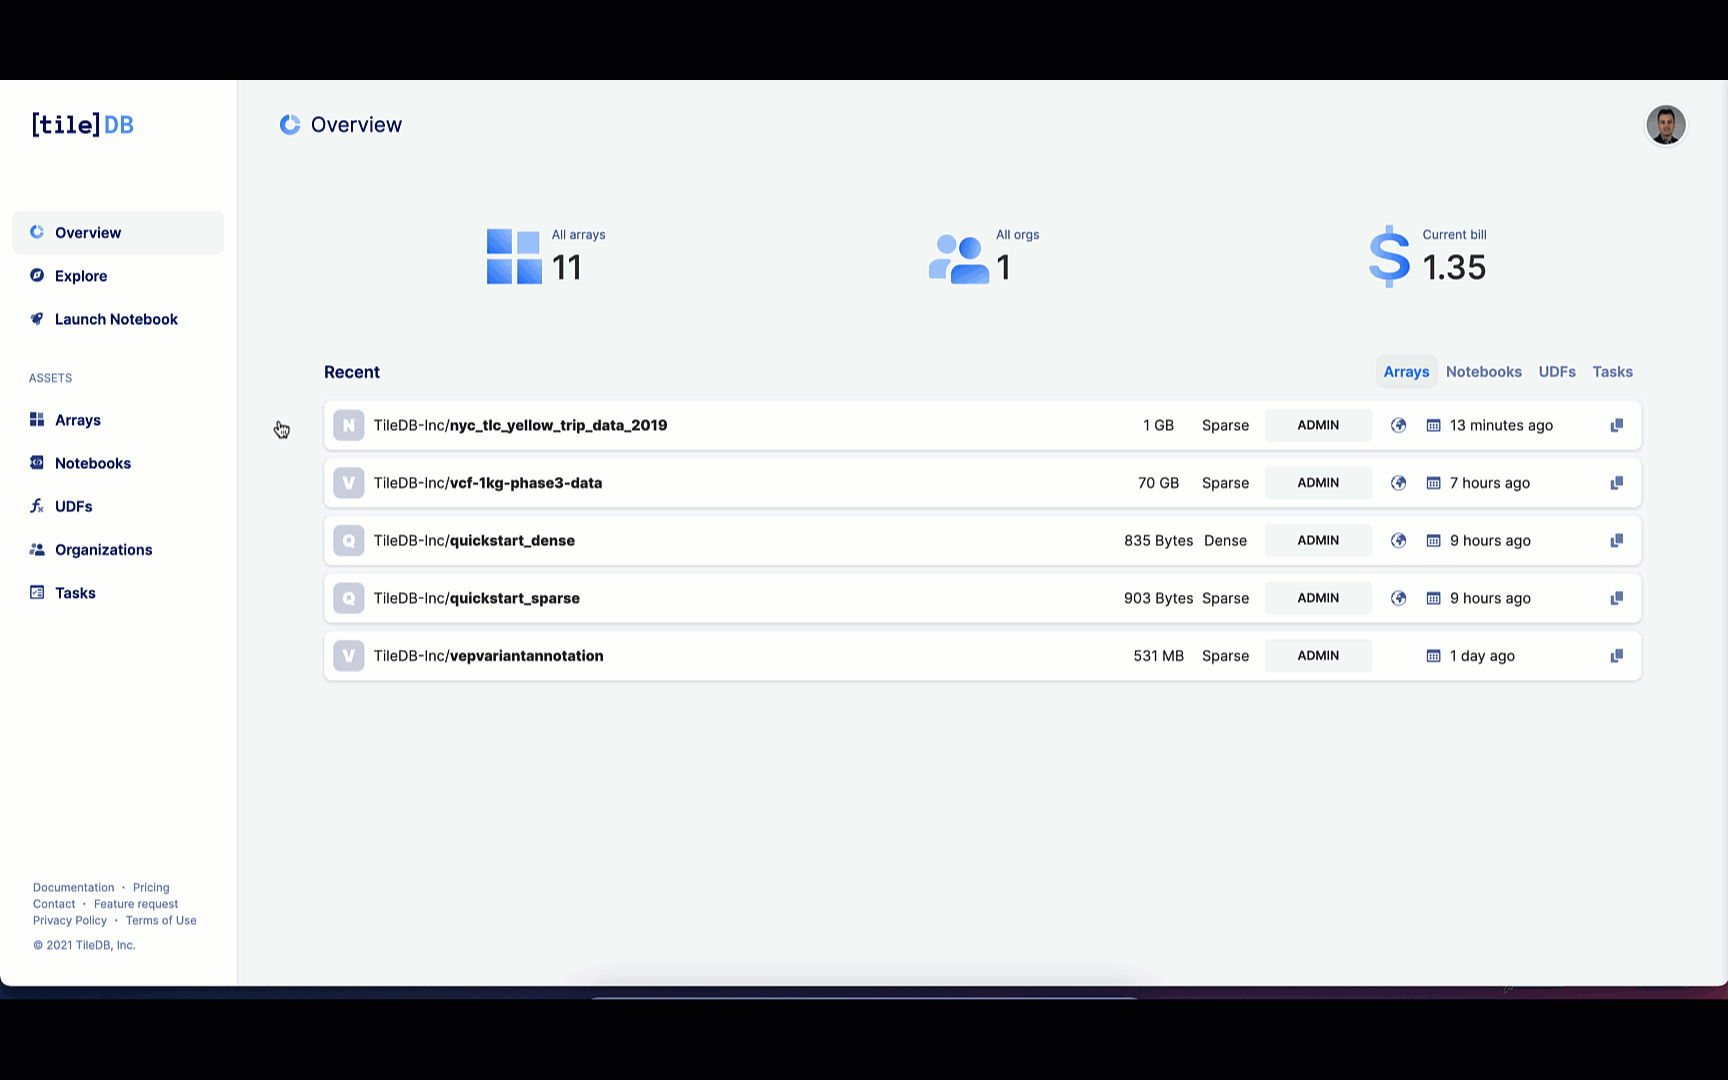Open TileDB-Inc/quickstart_sparse array

pyautogui.click(x=982, y=598)
